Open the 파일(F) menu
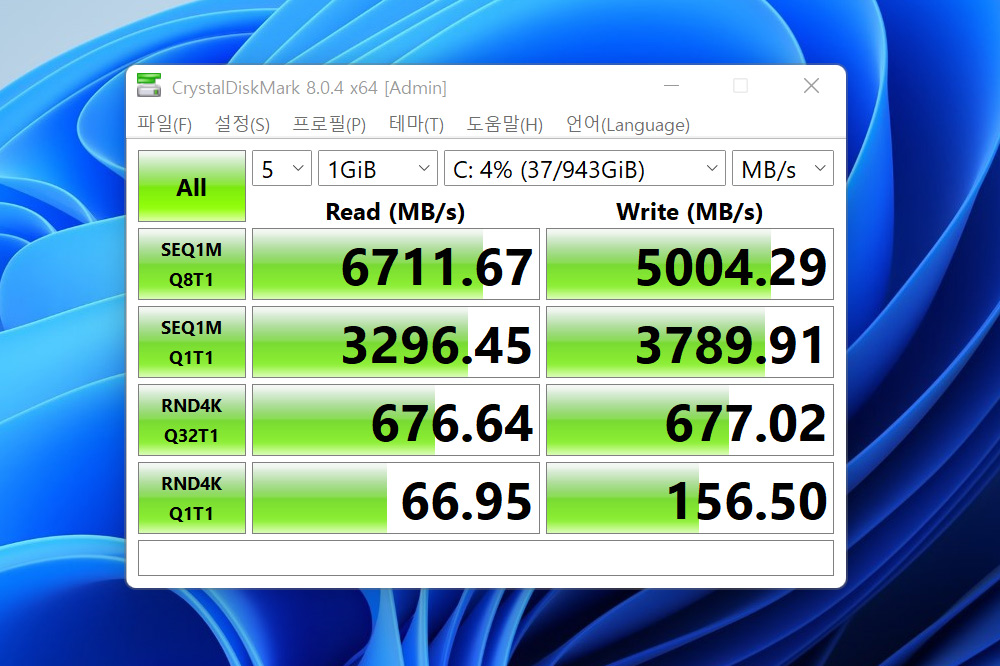 pos(164,124)
